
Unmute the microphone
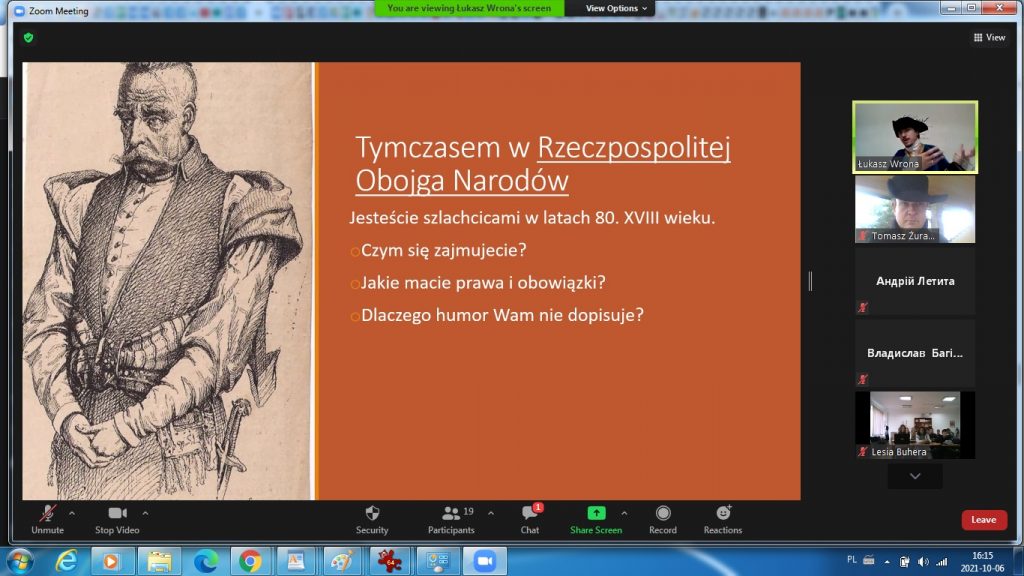point(46,513)
